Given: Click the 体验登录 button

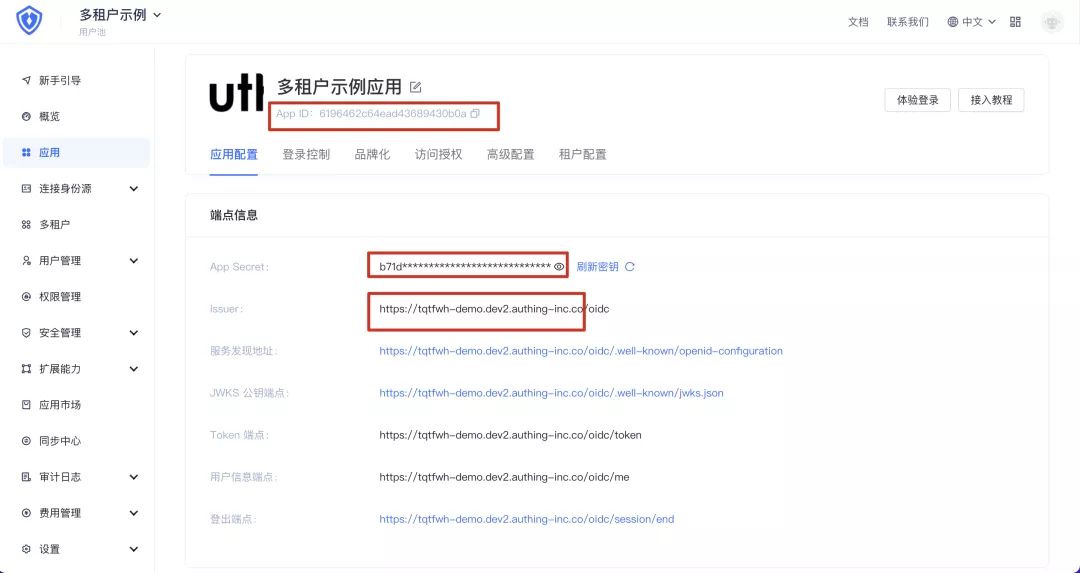Looking at the screenshot, I should click(917, 100).
